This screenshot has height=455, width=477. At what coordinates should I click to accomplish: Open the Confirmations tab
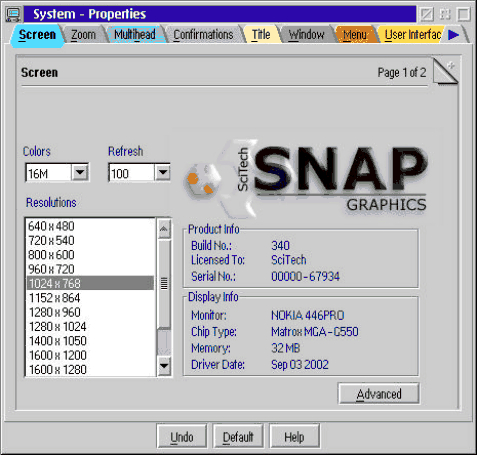coord(203,35)
